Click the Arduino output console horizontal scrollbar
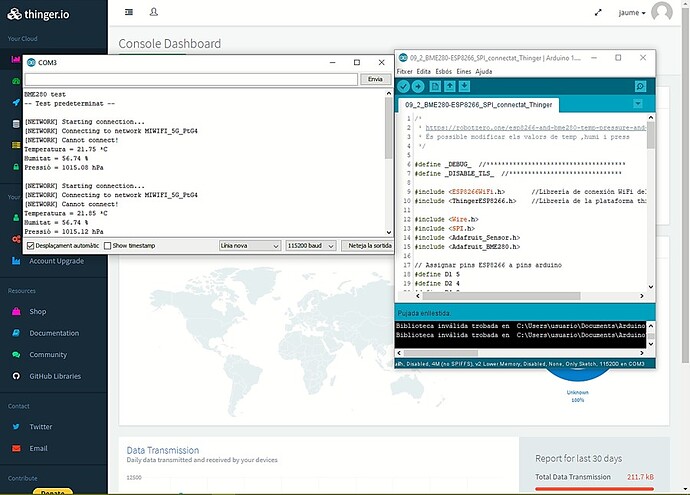 click(440, 353)
